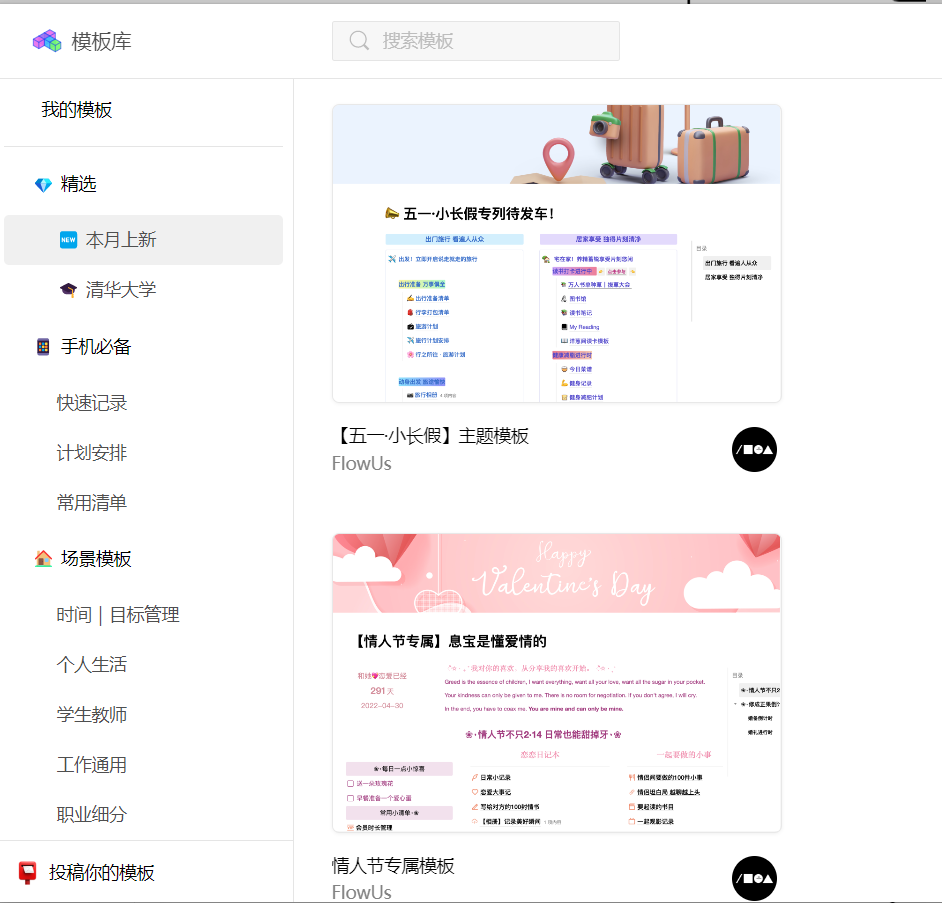Screen dimensions: 942x903
Task: Click the 情人节专属模板 title
Action: click(394, 866)
